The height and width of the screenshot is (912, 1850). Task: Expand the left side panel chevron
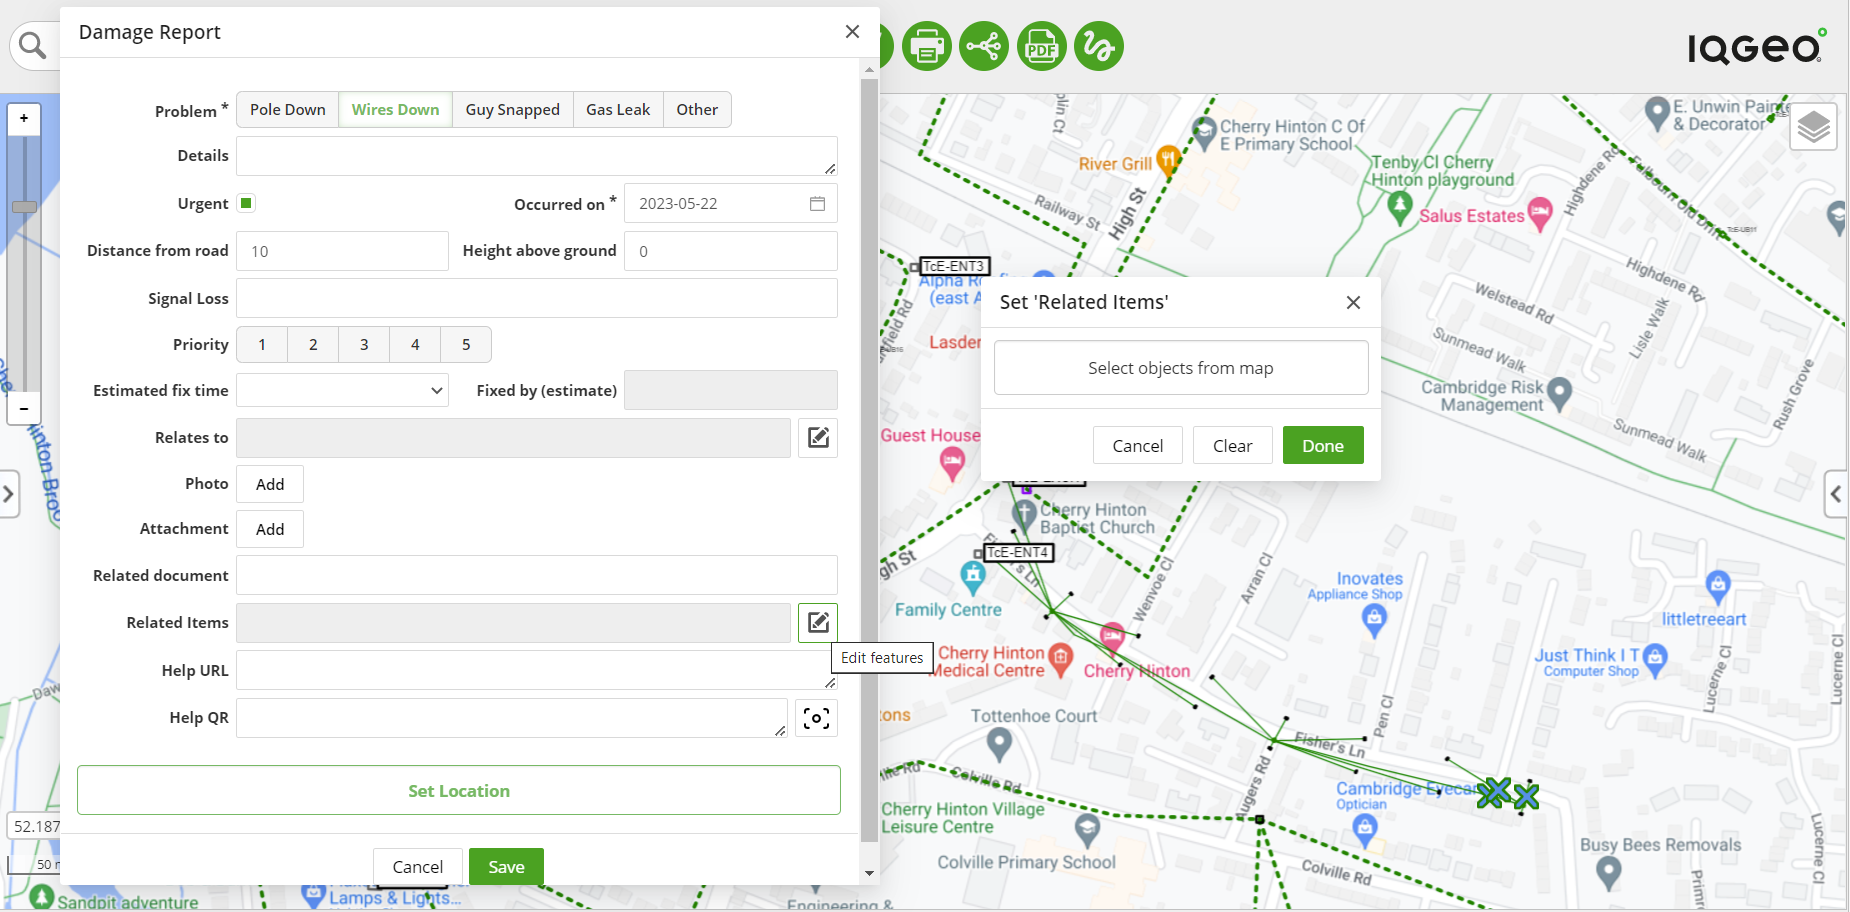[x=9, y=494]
